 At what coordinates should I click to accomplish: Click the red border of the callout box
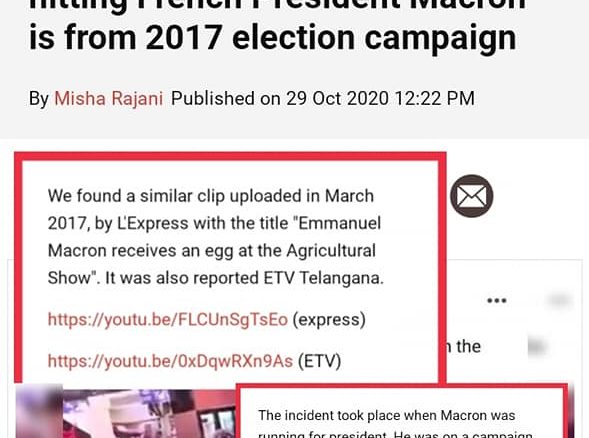(230, 156)
